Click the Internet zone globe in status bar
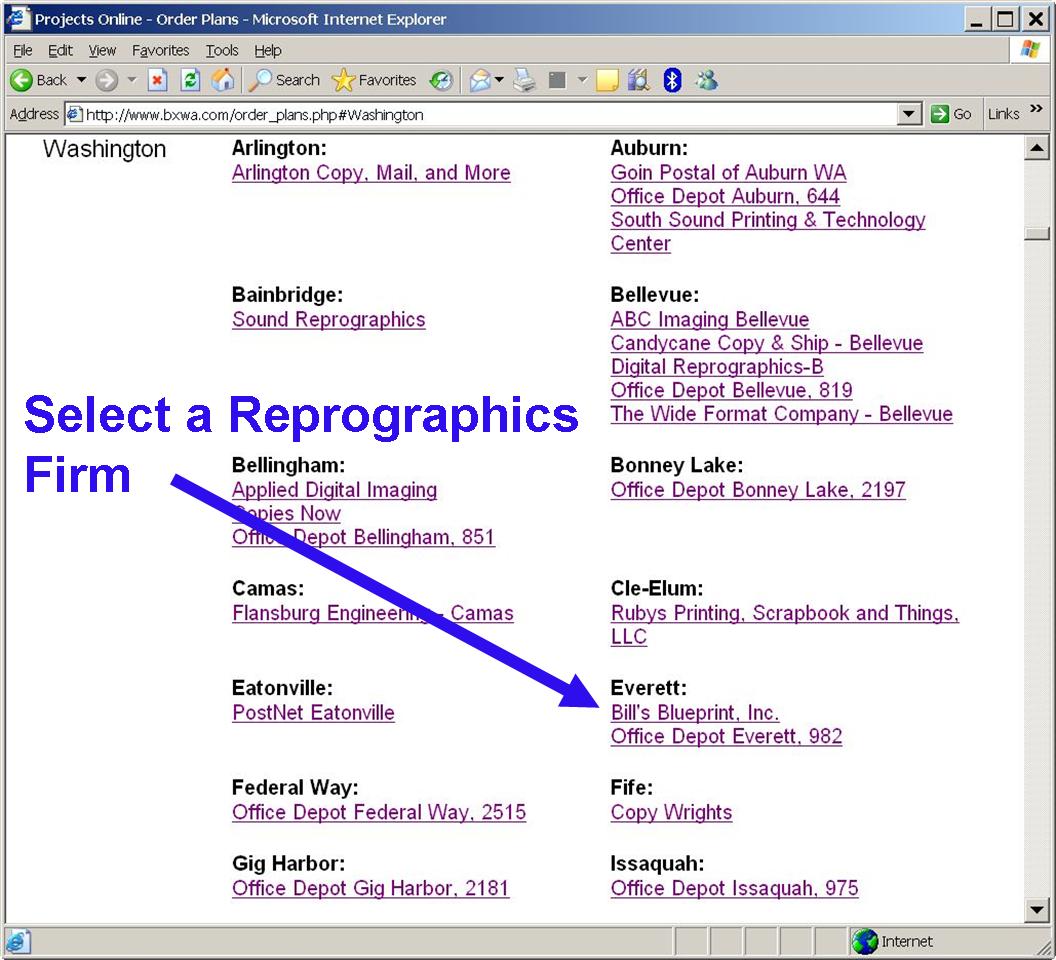 (x=864, y=942)
